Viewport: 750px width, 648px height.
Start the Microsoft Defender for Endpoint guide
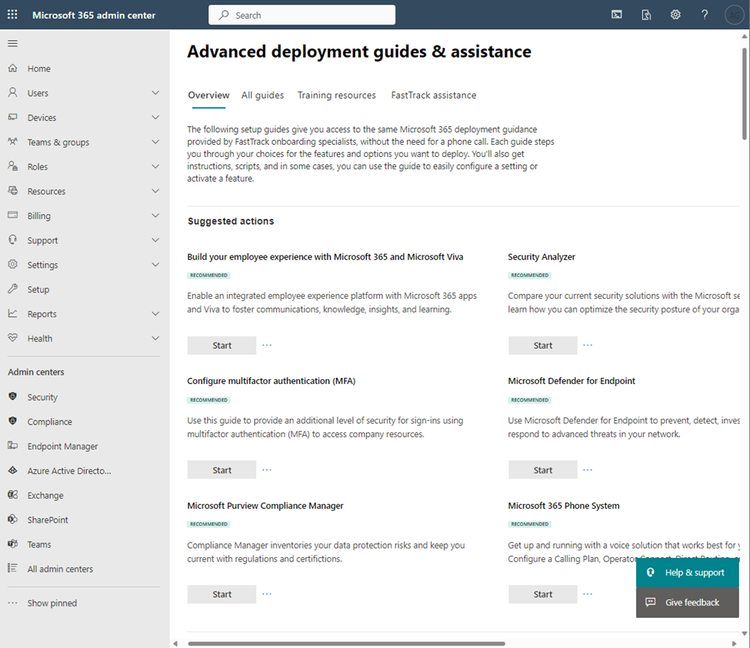point(543,470)
